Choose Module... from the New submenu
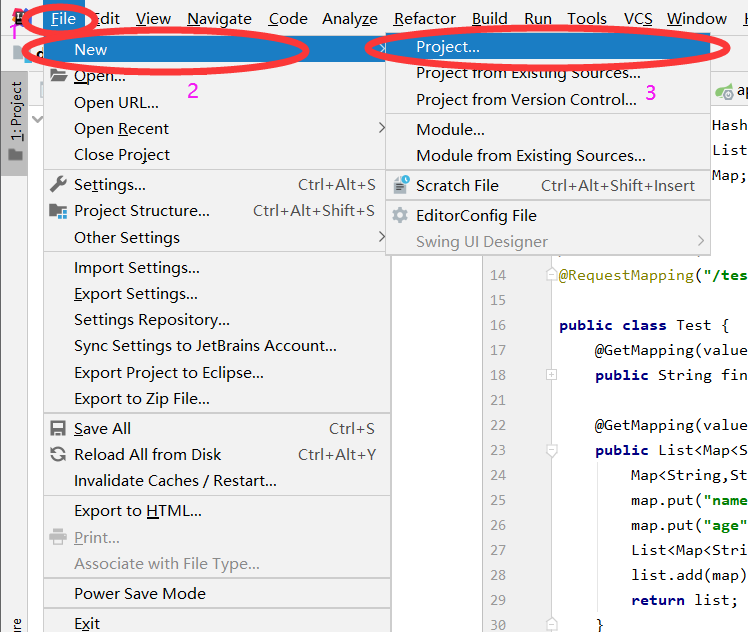 pyautogui.click(x=548, y=129)
